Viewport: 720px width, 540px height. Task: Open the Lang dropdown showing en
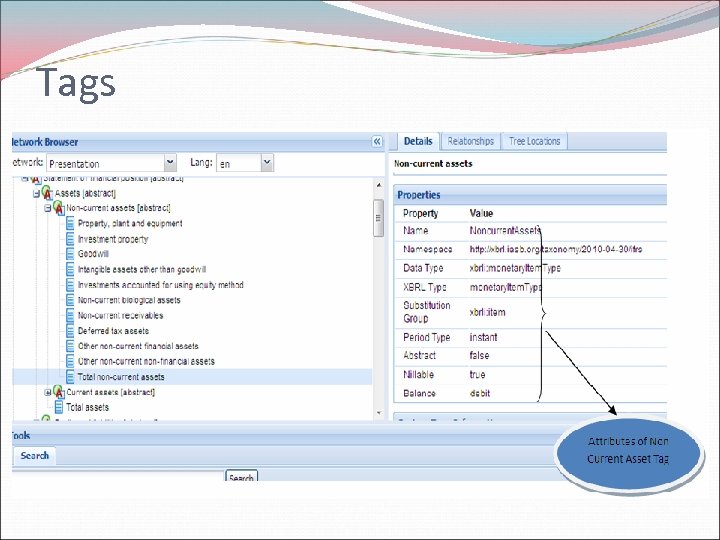pyautogui.click(x=267, y=163)
